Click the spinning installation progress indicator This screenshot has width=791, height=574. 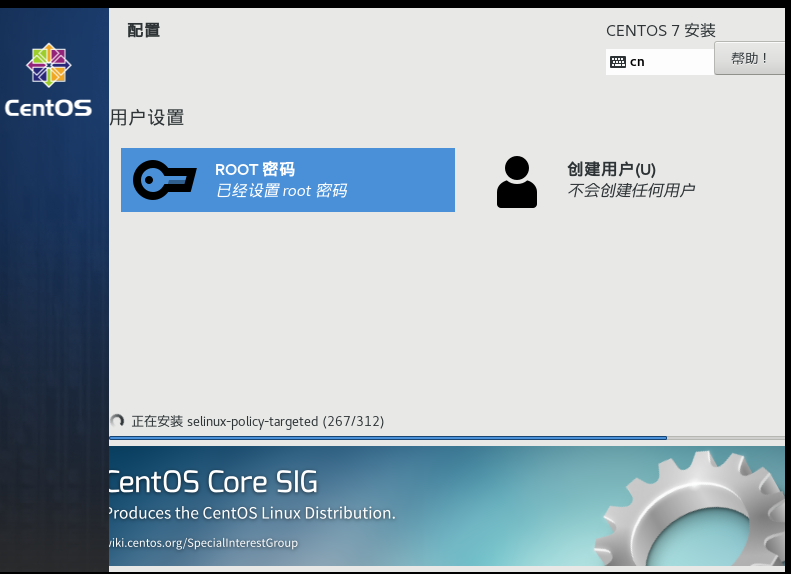pos(117,422)
